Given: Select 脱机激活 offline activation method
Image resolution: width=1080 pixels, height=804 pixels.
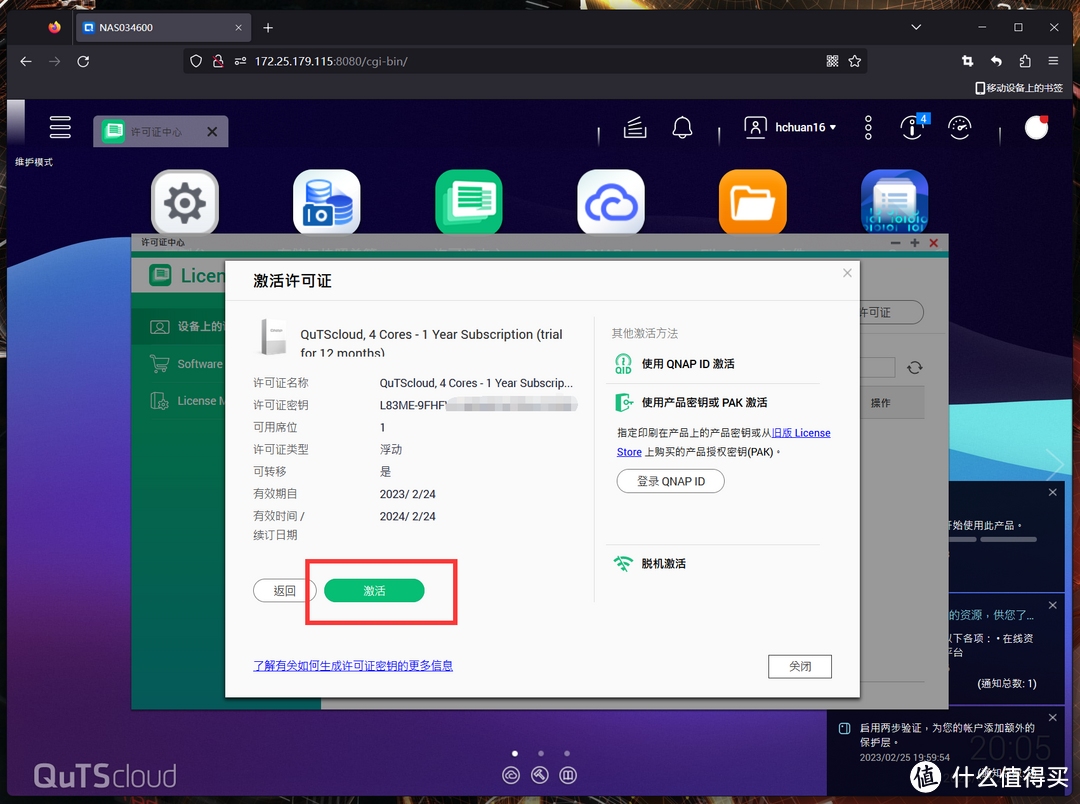Looking at the screenshot, I should [x=663, y=564].
